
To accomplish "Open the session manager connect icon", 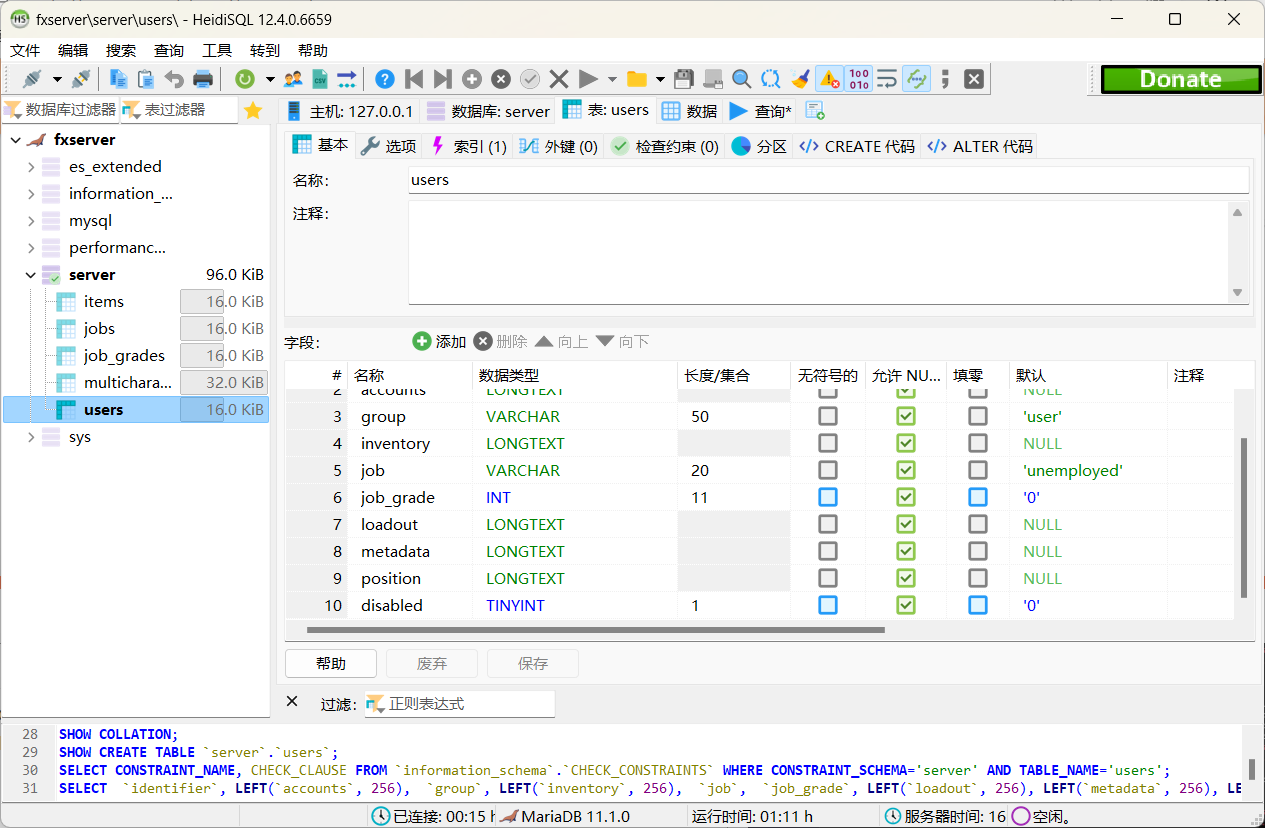I will pyautogui.click(x=32, y=79).
